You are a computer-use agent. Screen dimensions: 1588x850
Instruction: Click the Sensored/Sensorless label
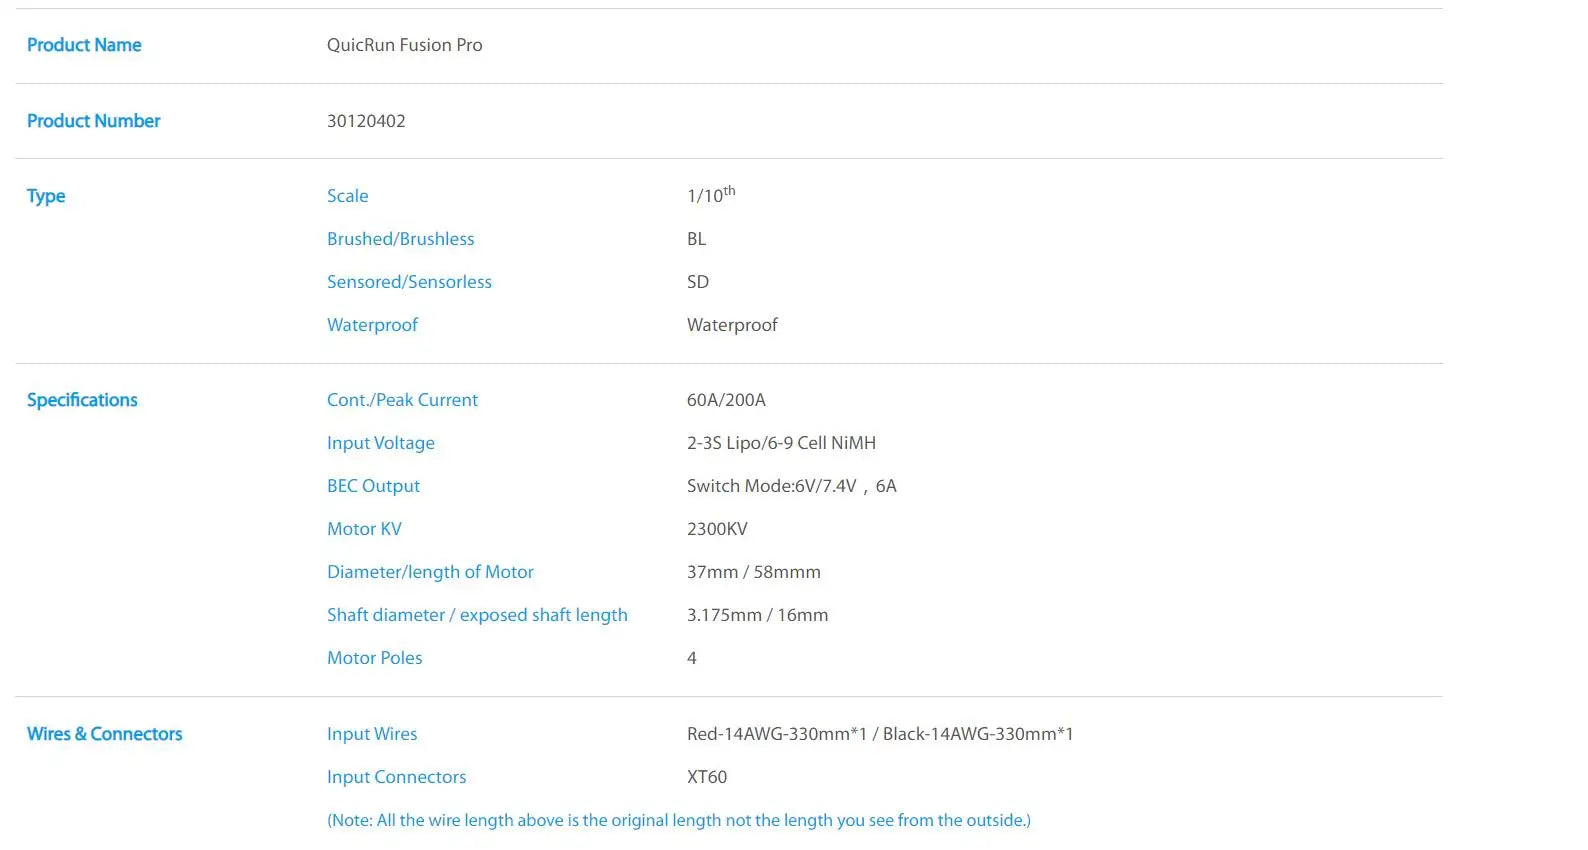tap(409, 282)
